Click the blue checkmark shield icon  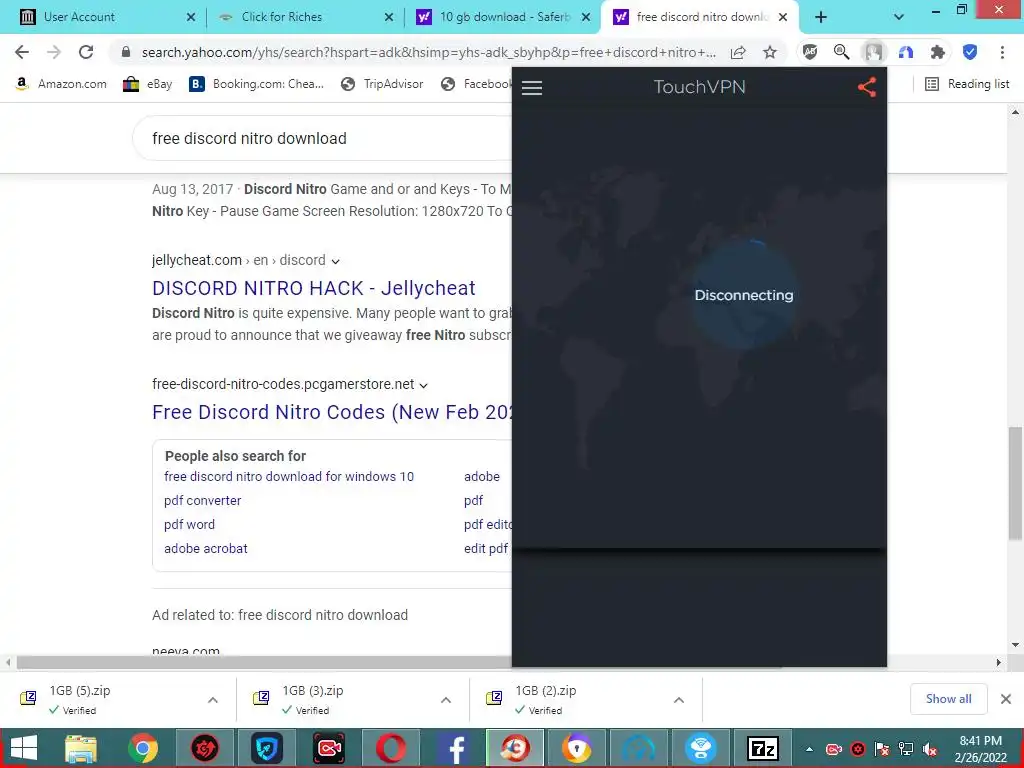point(970,52)
